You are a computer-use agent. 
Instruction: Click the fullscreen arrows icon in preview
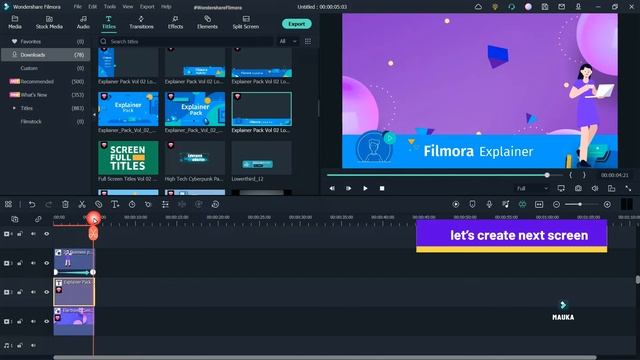click(x=628, y=188)
